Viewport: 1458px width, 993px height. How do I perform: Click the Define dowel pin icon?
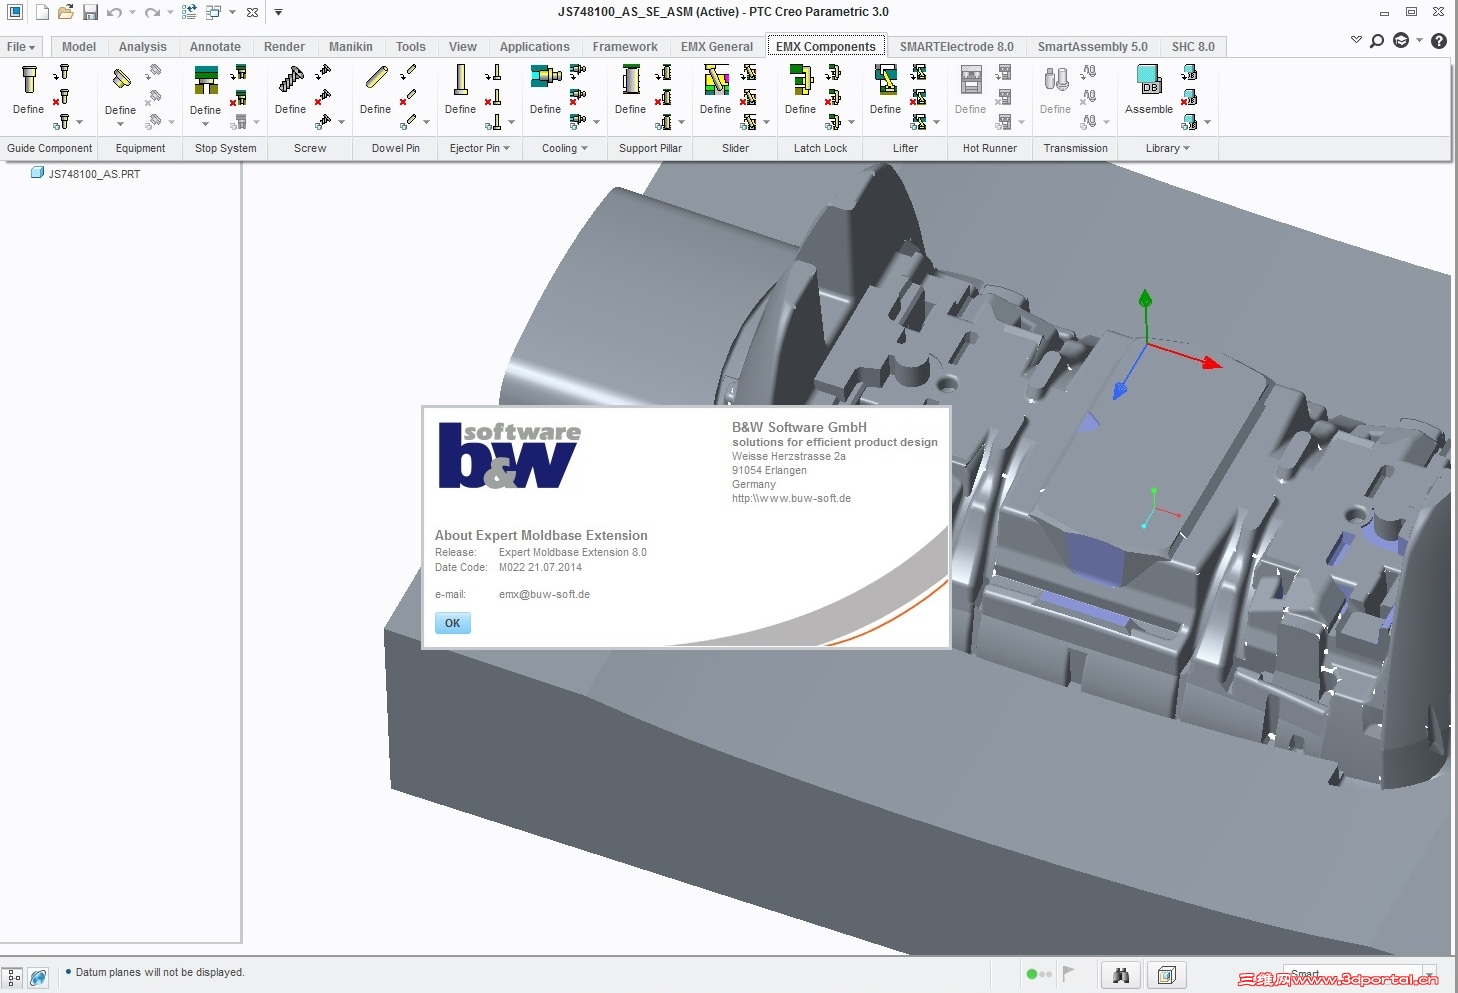(376, 78)
